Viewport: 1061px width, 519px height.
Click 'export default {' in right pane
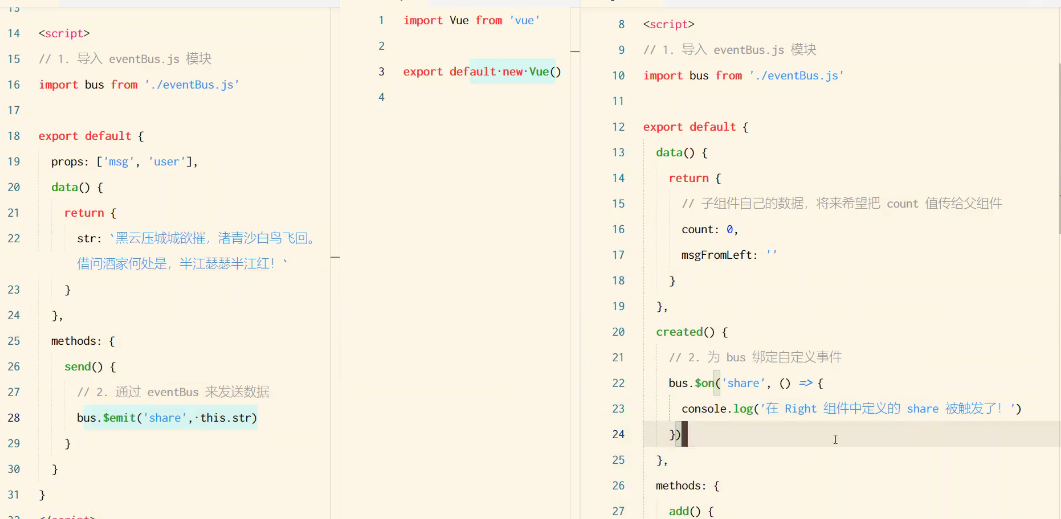[696, 127]
